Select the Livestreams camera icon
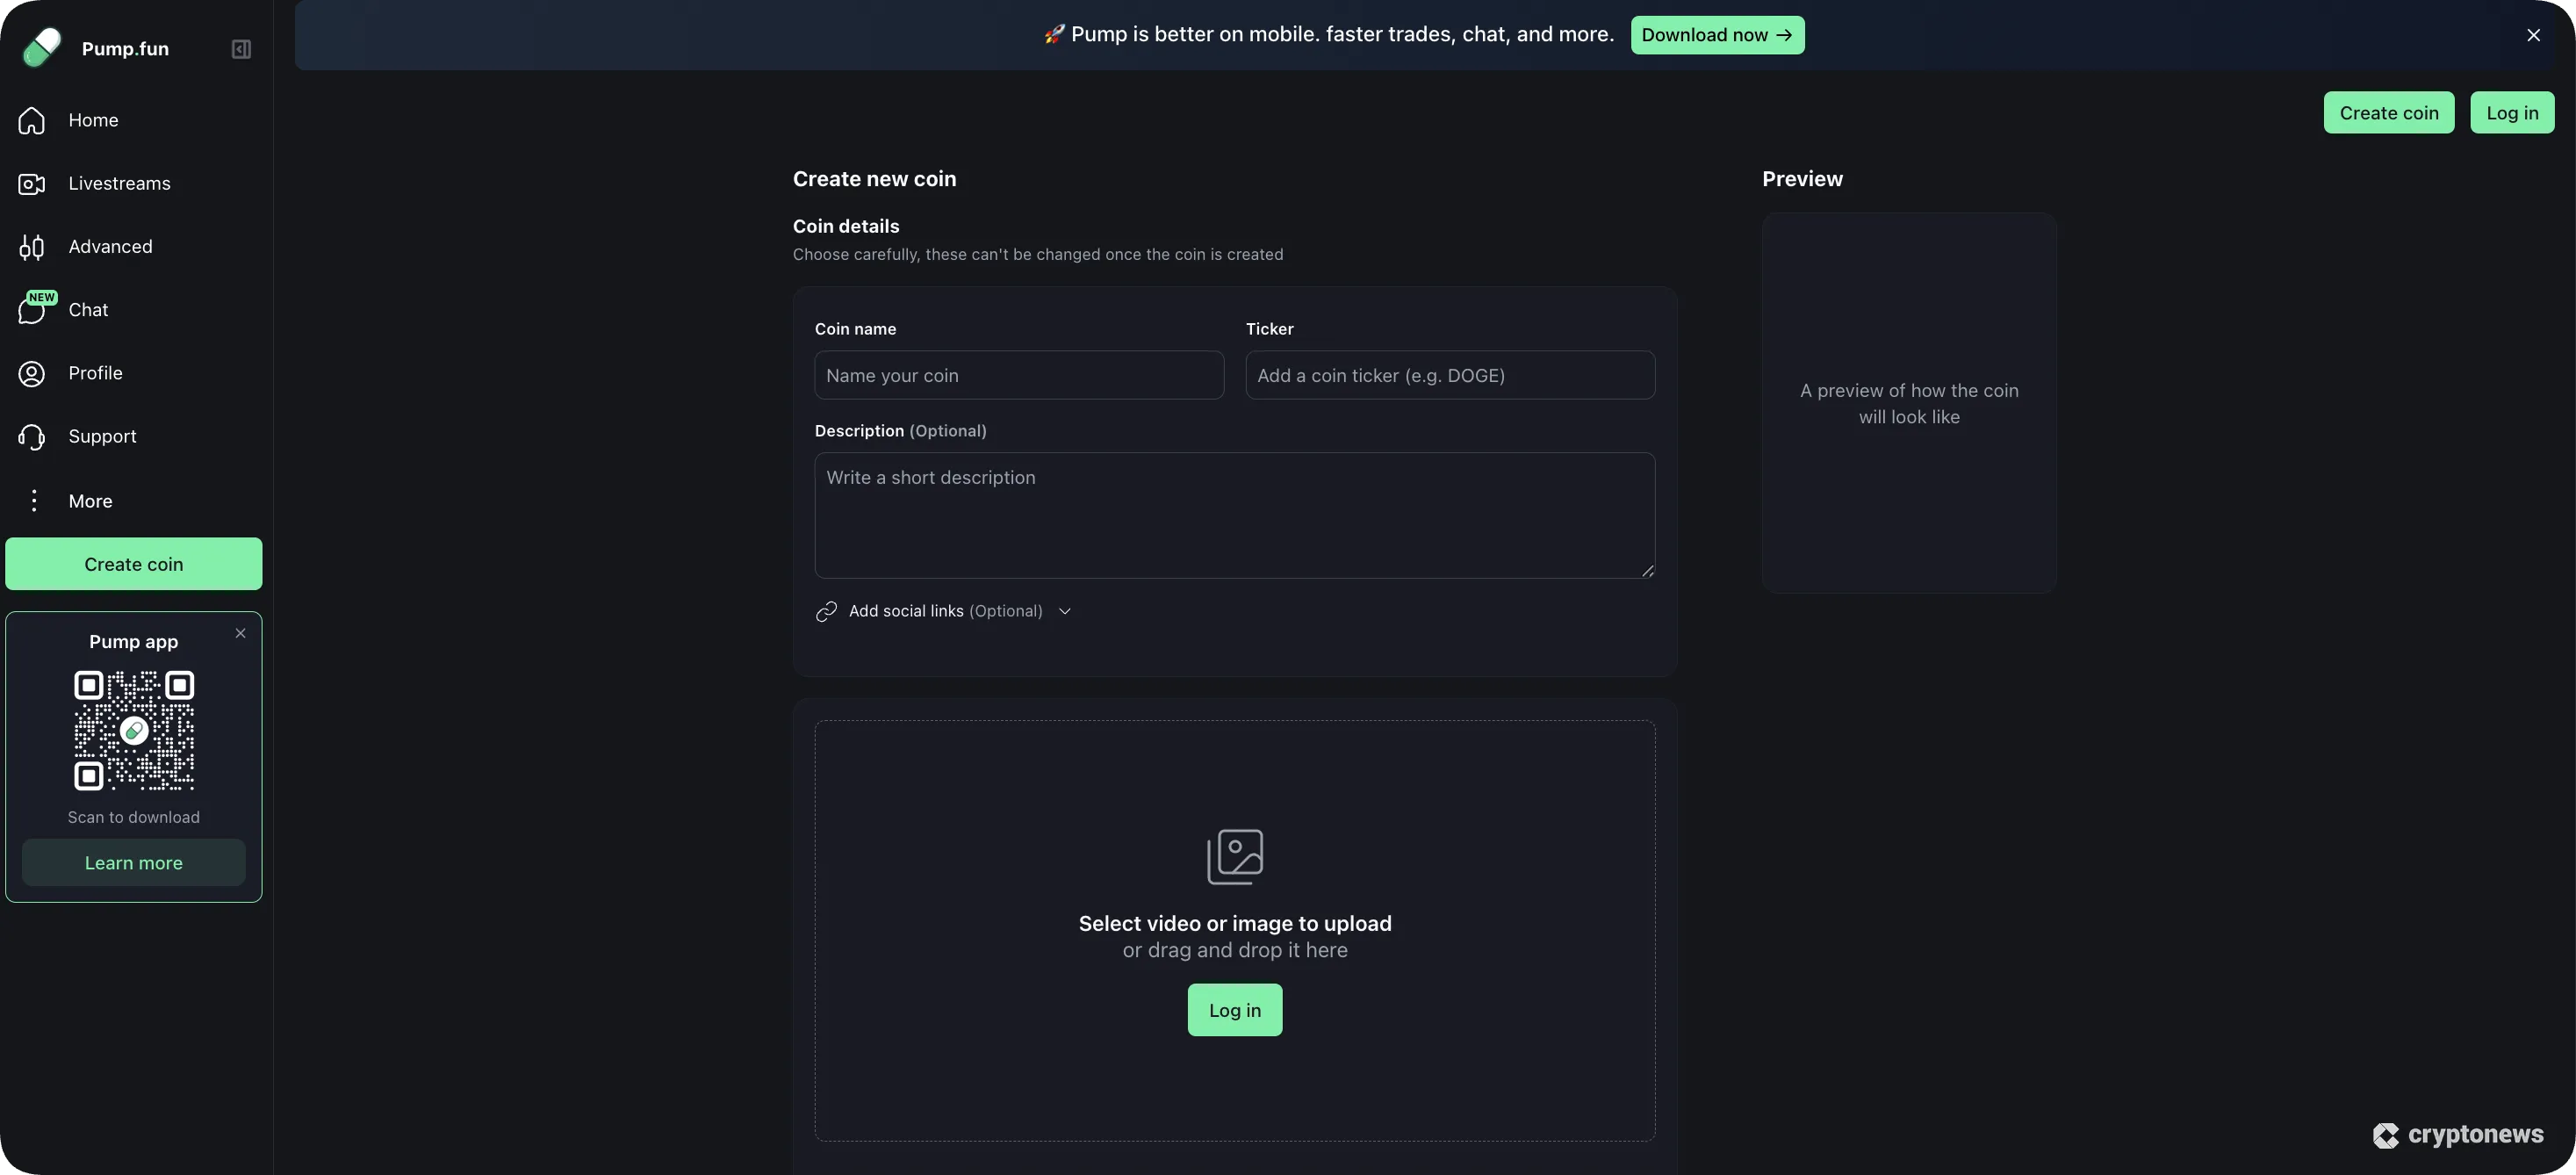The width and height of the screenshot is (2576, 1175). [31, 183]
